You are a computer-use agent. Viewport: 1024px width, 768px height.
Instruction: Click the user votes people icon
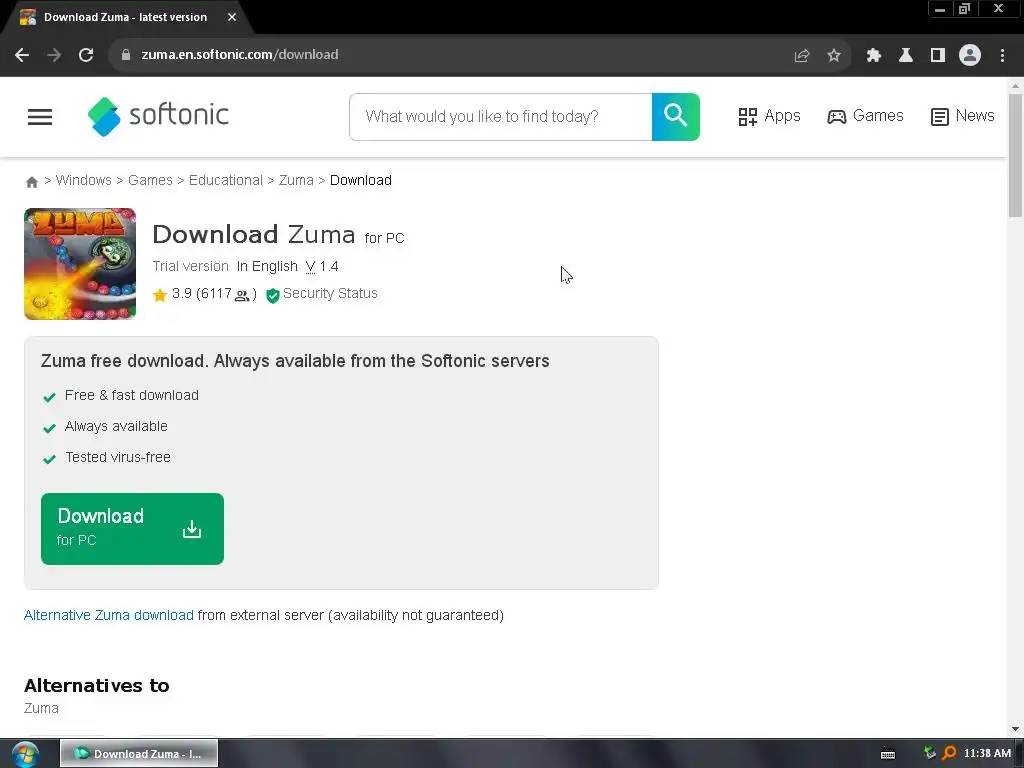click(x=242, y=296)
